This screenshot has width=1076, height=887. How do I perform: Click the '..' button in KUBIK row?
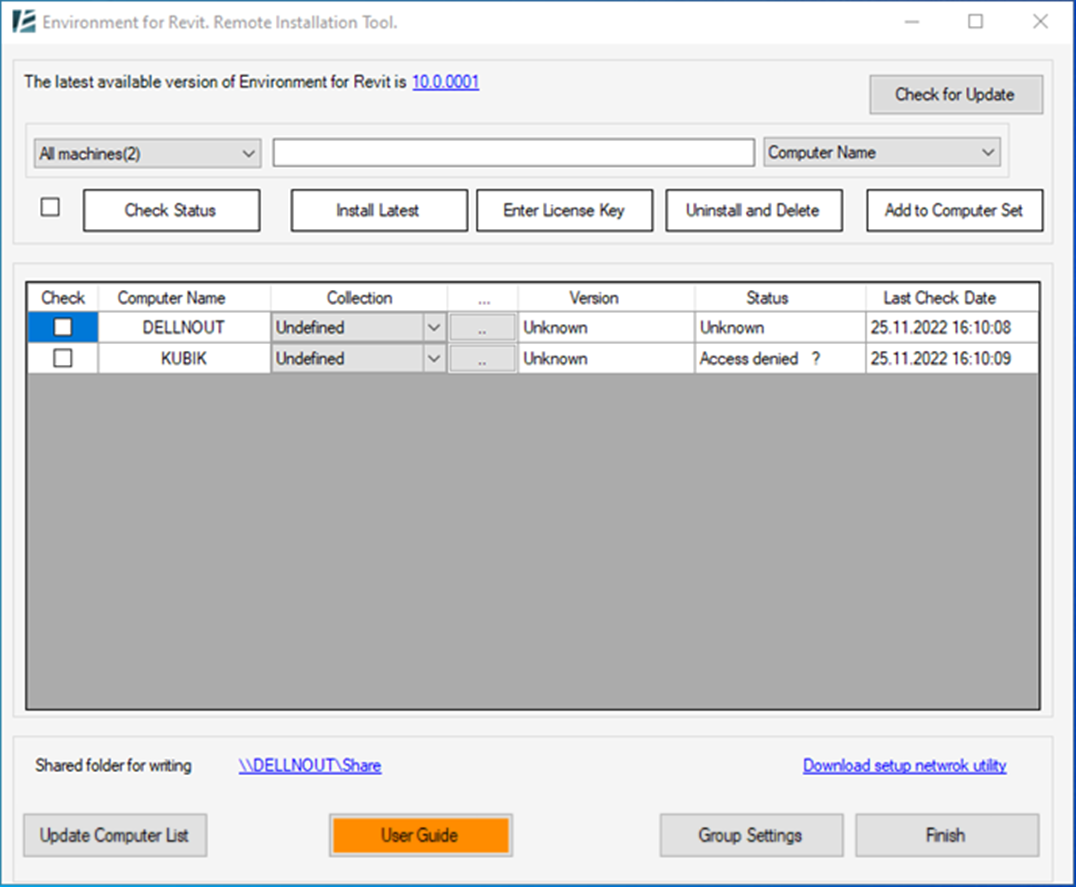pyautogui.click(x=482, y=358)
